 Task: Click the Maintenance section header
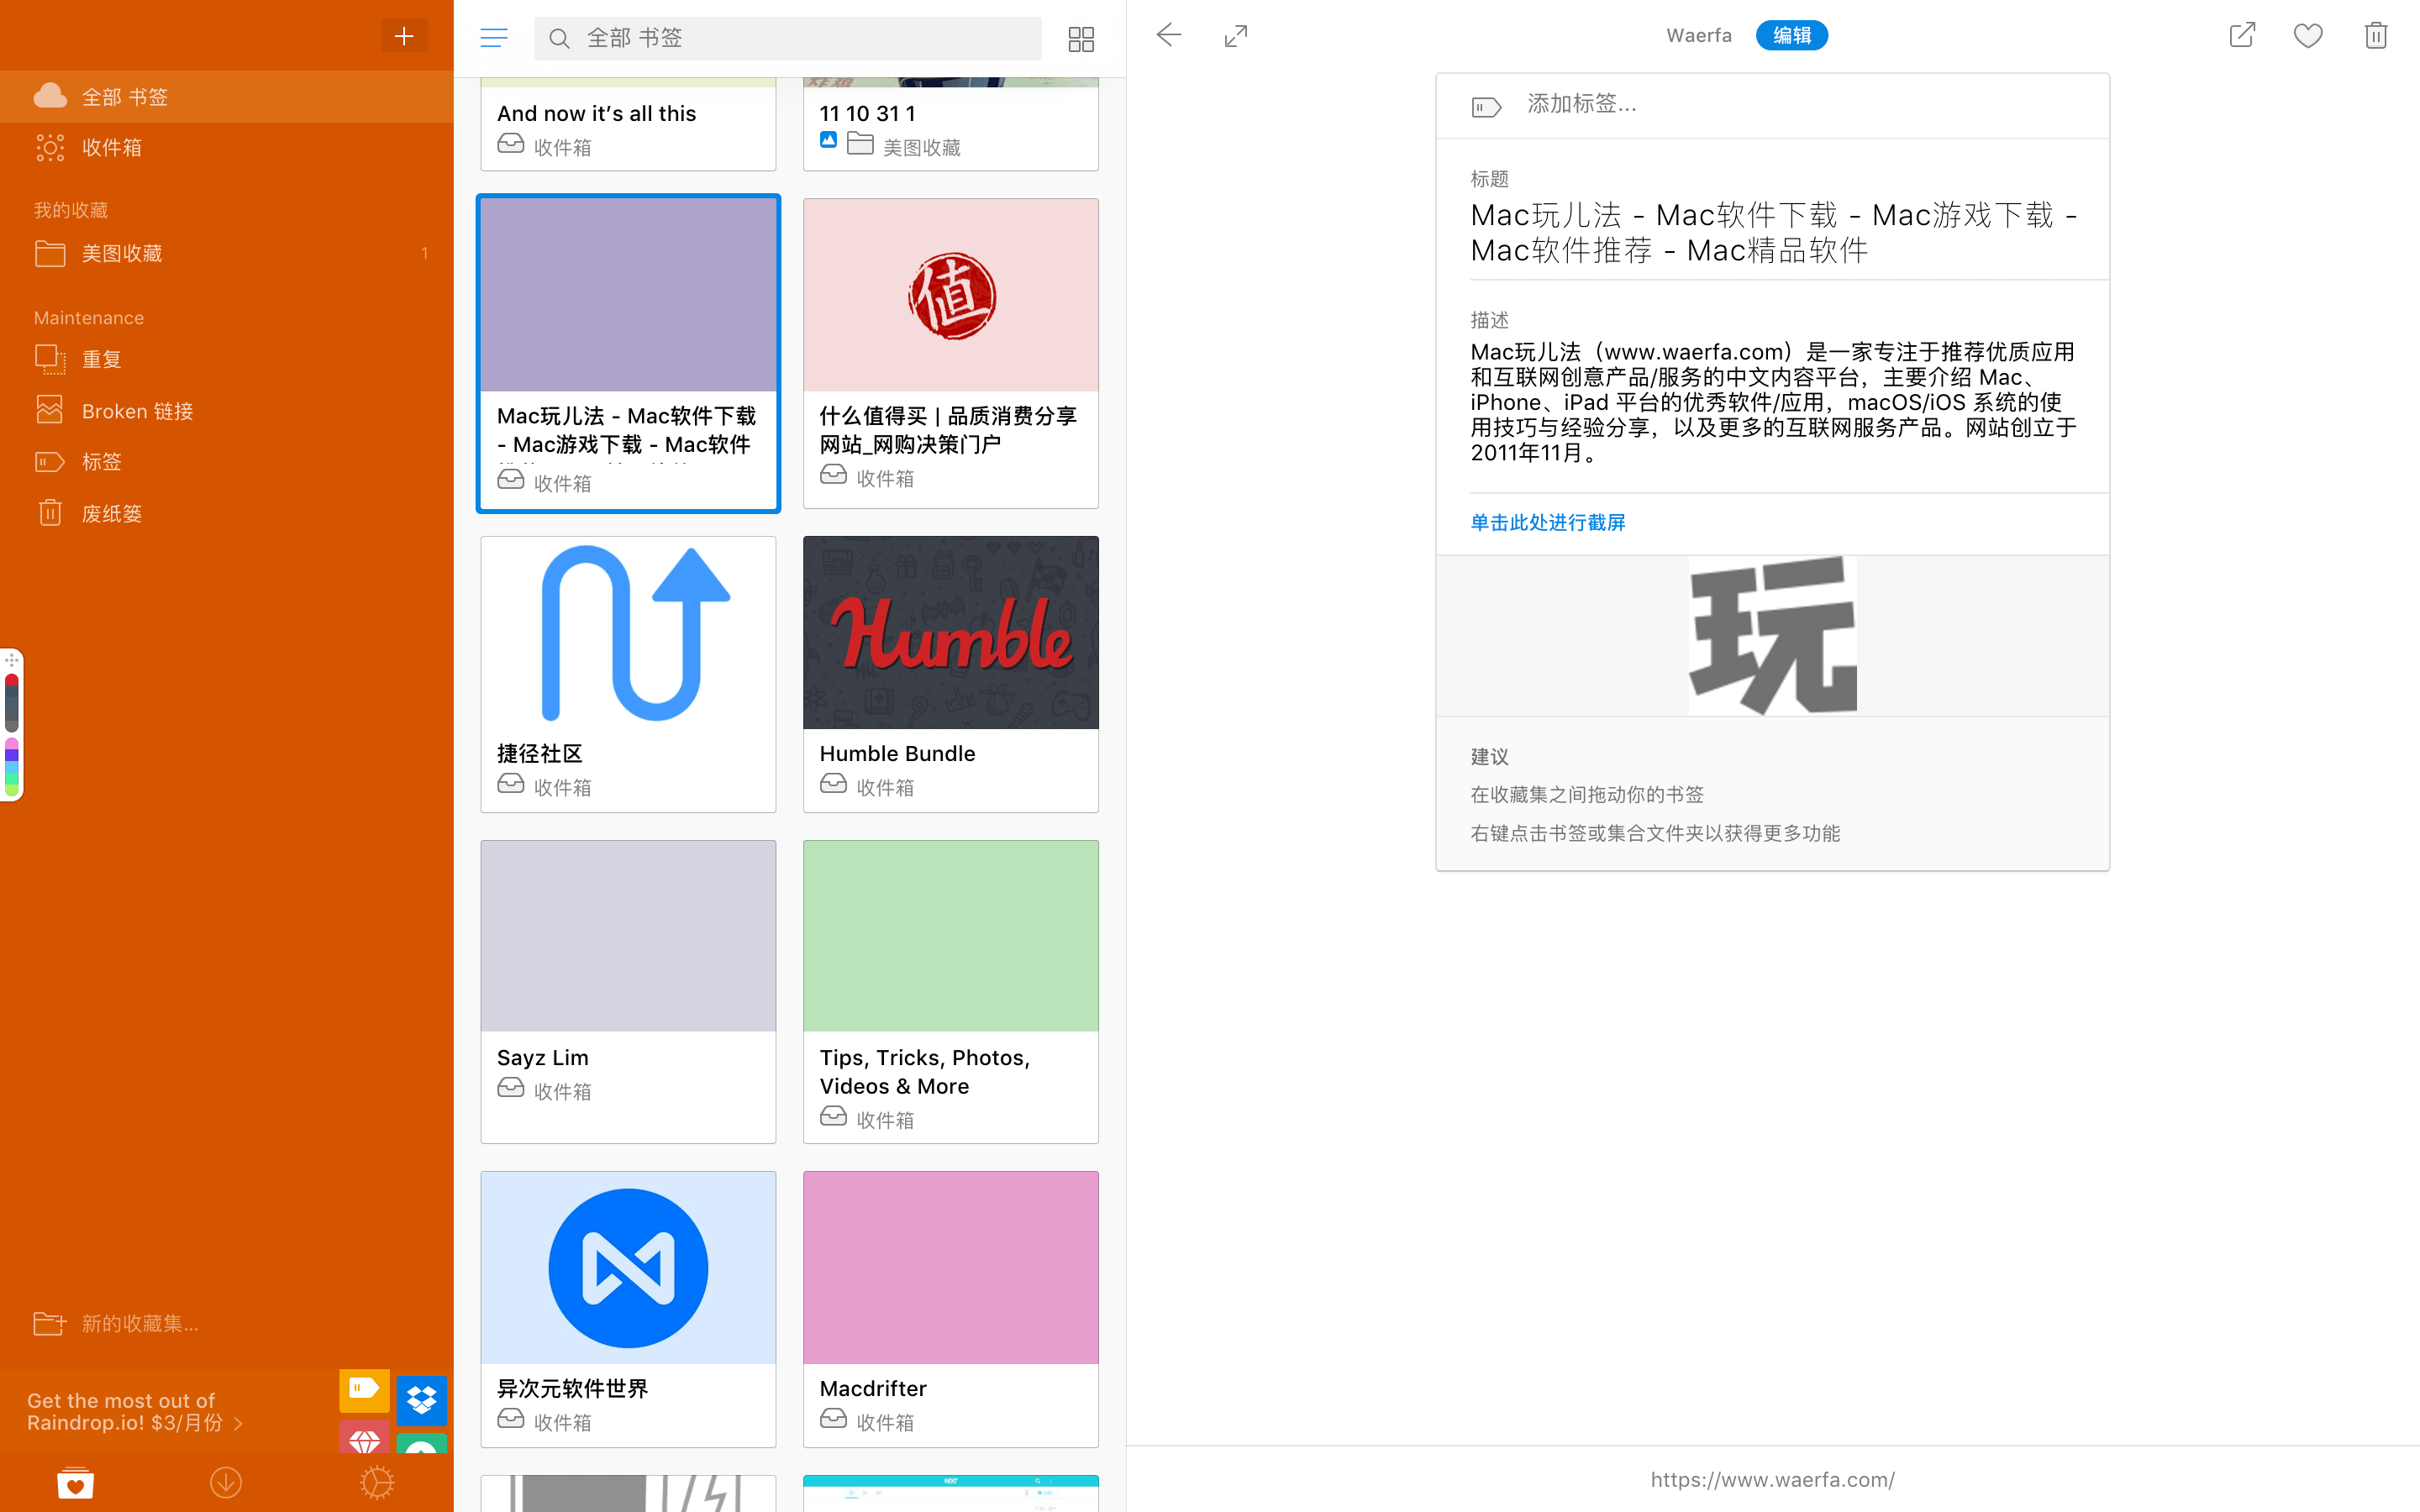89,317
